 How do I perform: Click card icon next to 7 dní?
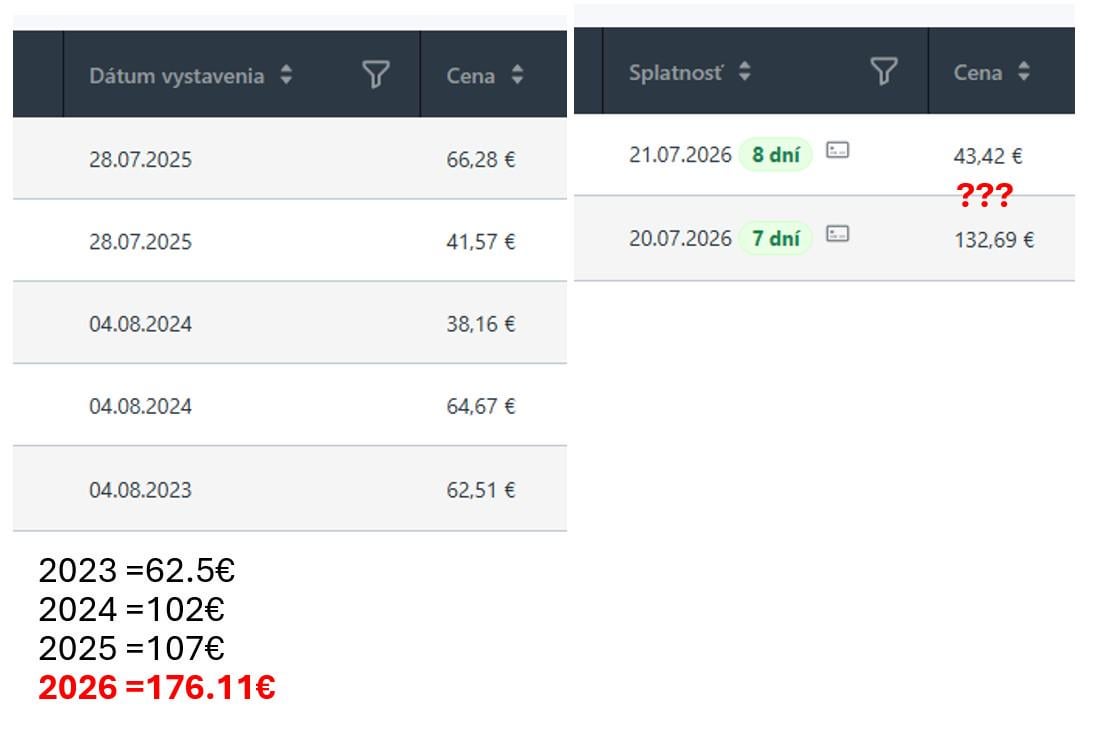(837, 233)
